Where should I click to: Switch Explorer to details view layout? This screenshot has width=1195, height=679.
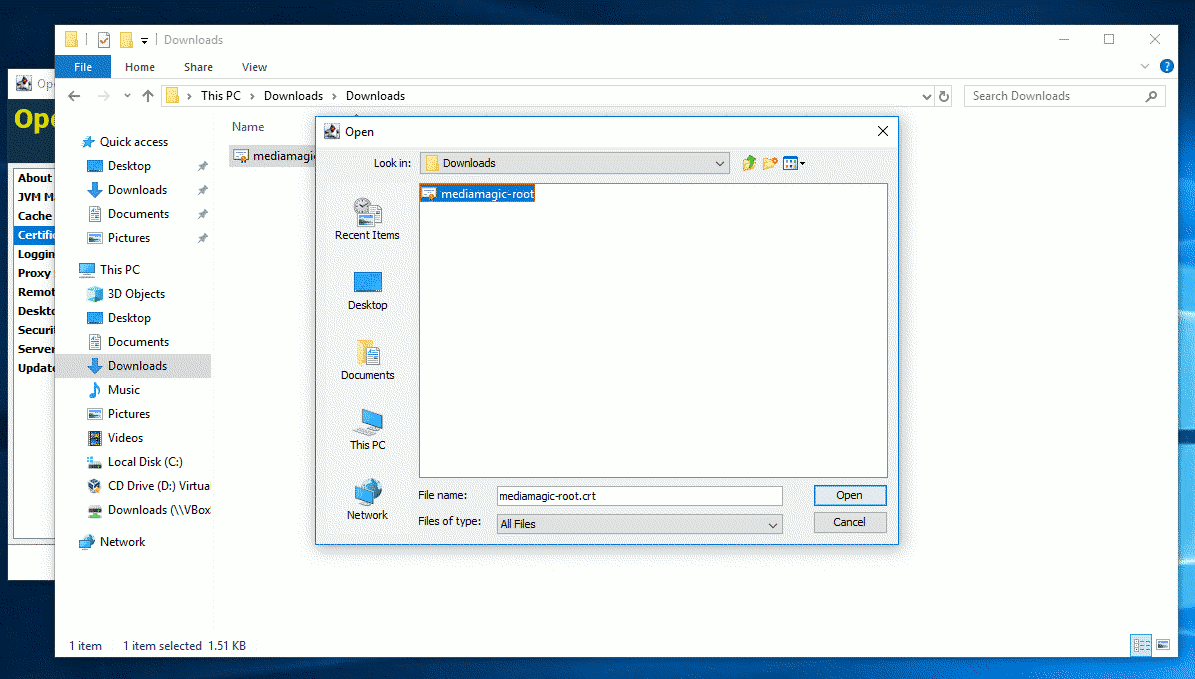(1140, 645)
